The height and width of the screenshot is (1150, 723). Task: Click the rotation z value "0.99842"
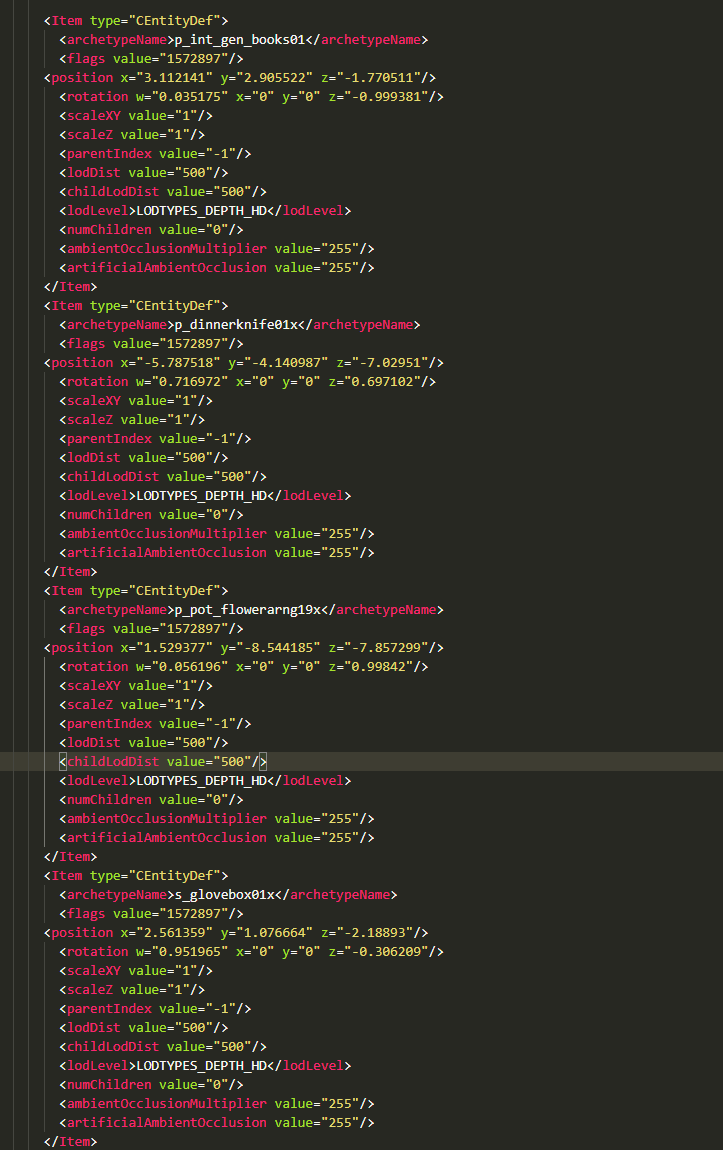tap(378, 667)
